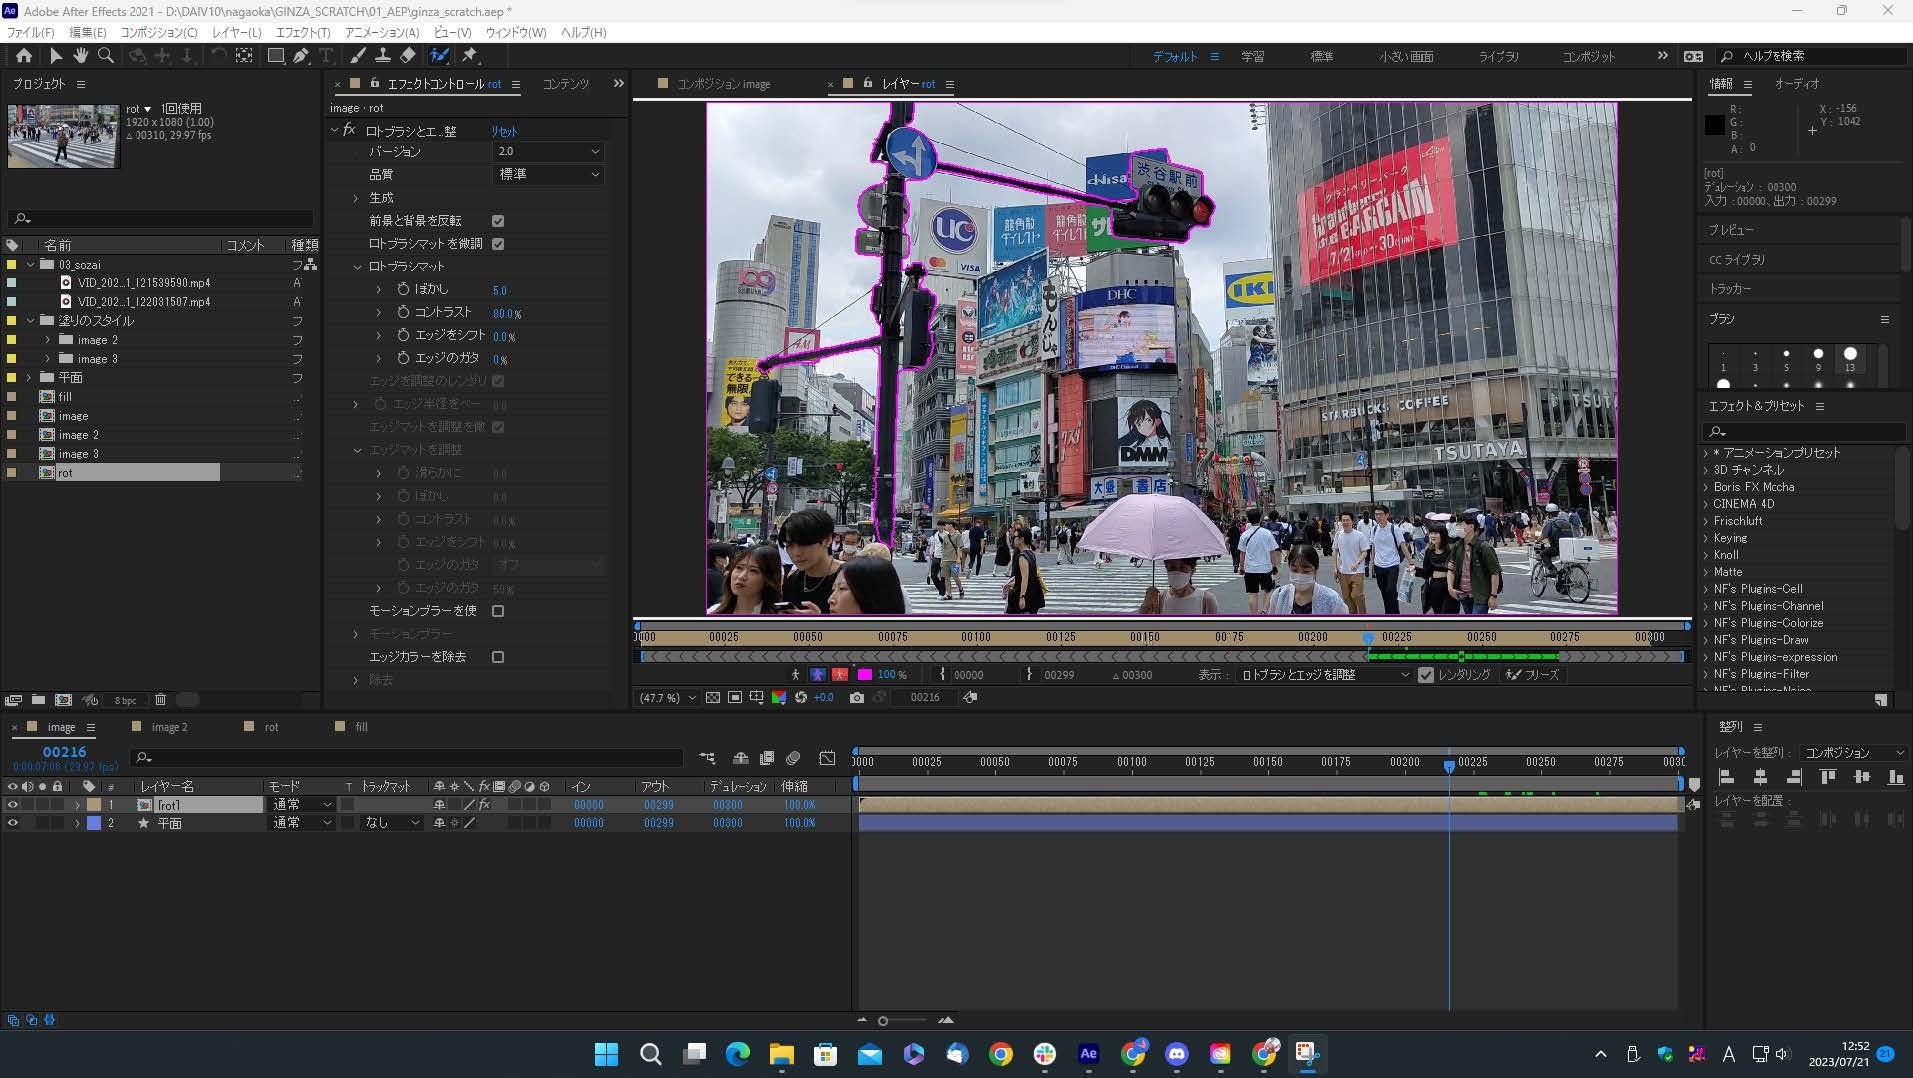This screenshot has height=1078, width=1913.
Task: Activate the Roto Brush tool
Action: coord(439,56)
